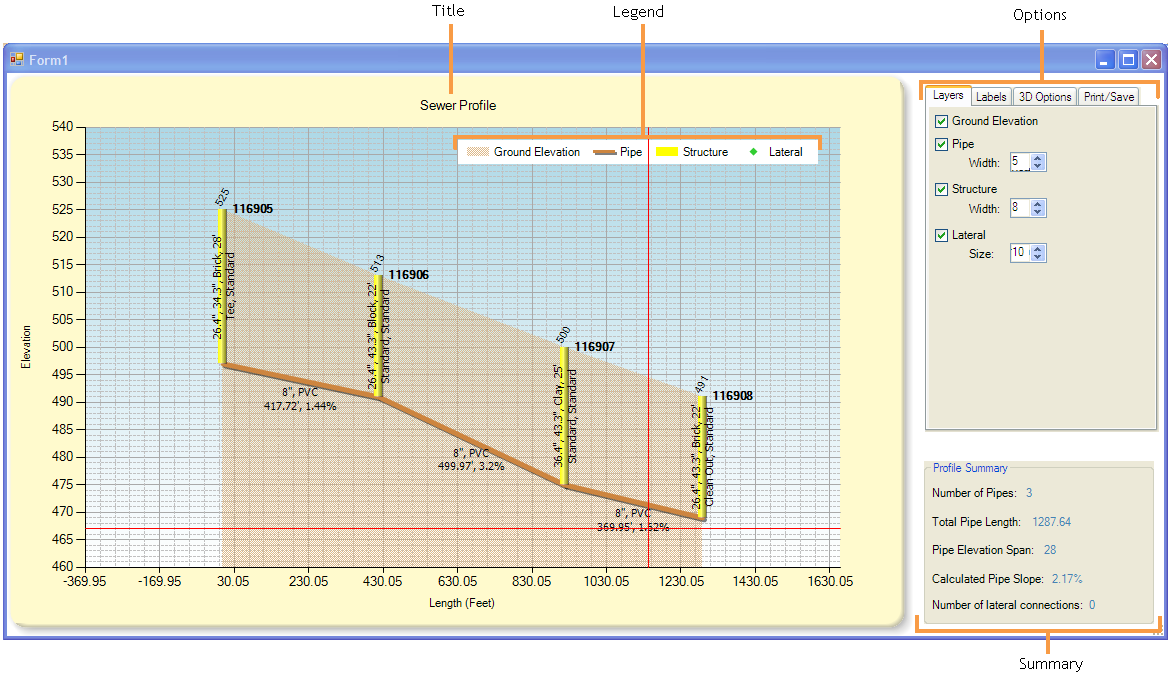Increase the Lateral Size spinner value

1038,249
